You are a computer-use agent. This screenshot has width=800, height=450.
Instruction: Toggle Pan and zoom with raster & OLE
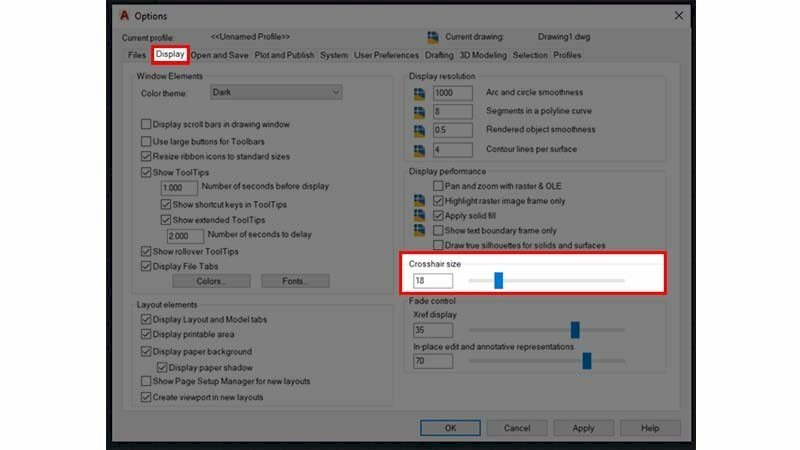click(438, 186)
